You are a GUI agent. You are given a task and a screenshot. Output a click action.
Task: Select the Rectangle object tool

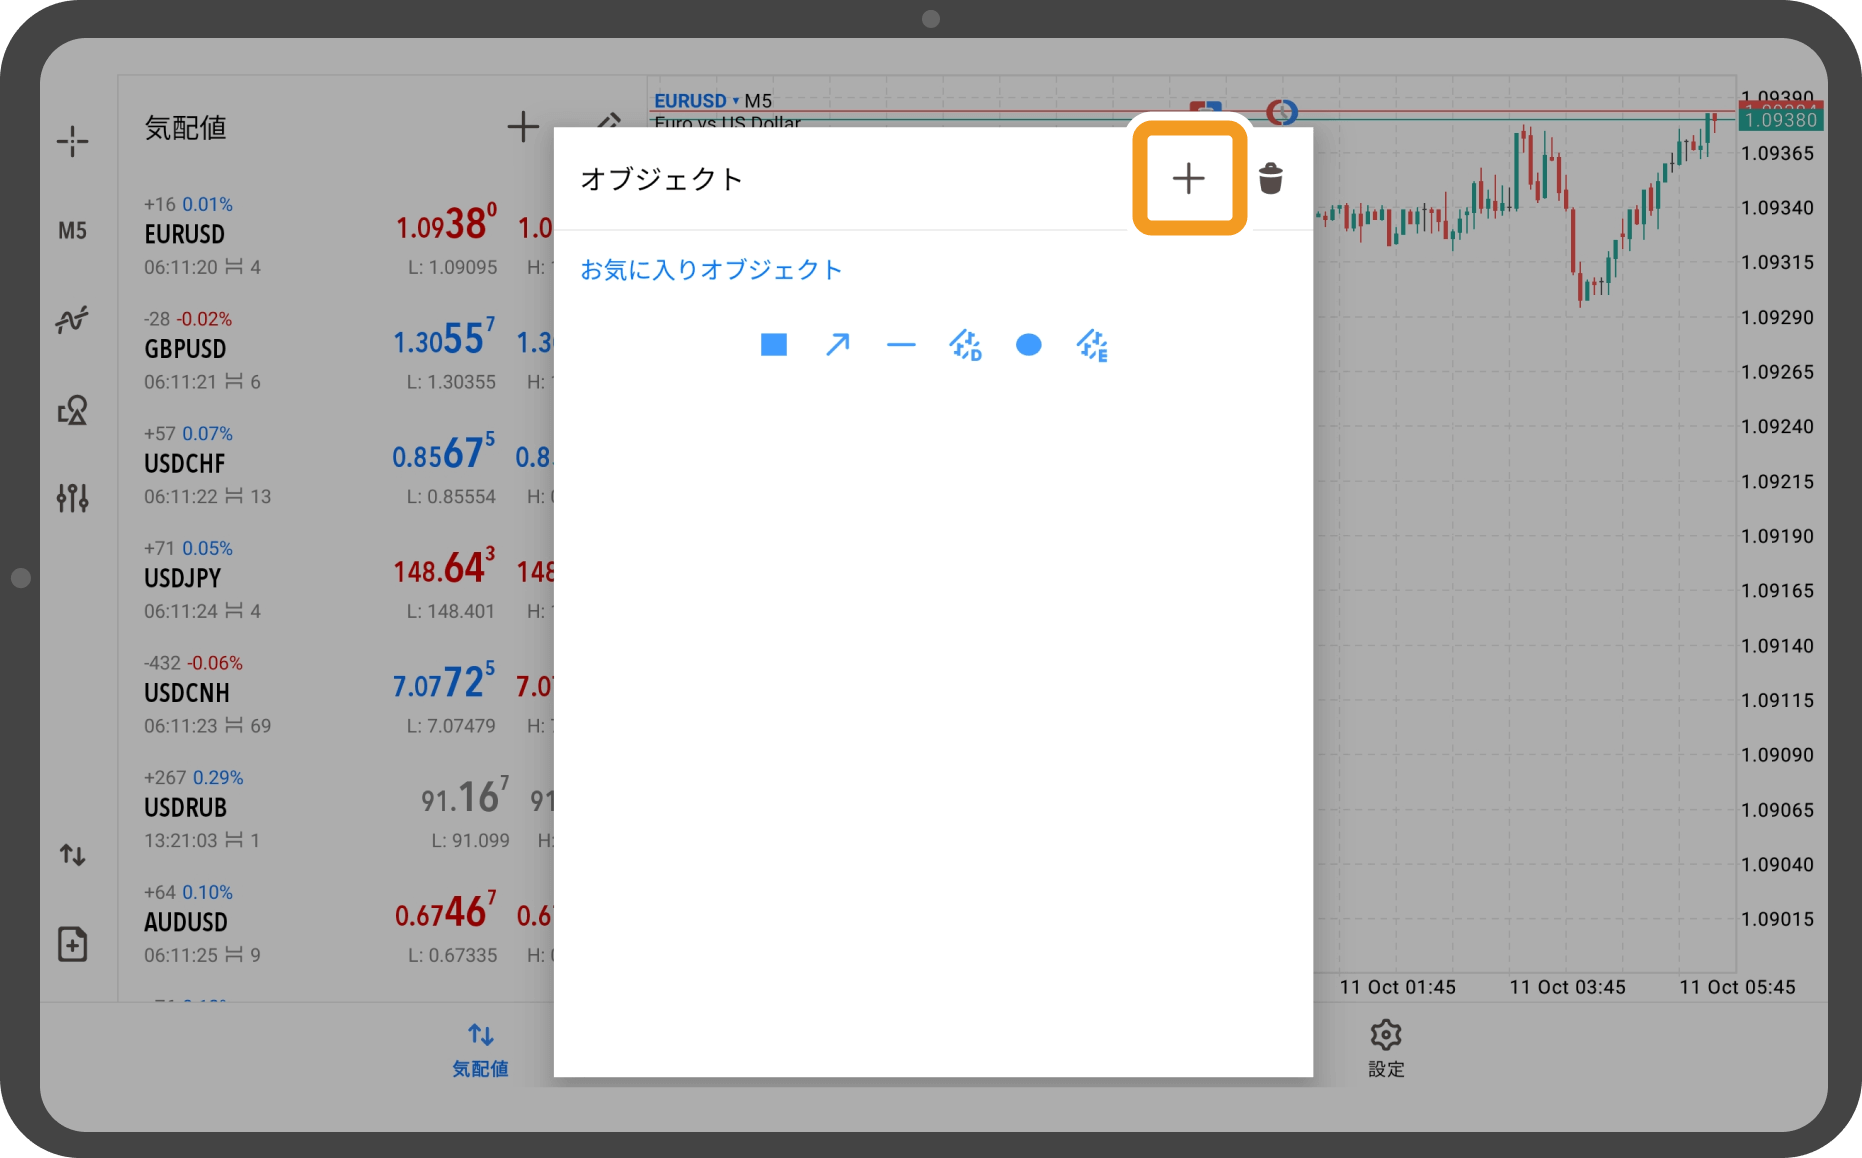[772, 344]
